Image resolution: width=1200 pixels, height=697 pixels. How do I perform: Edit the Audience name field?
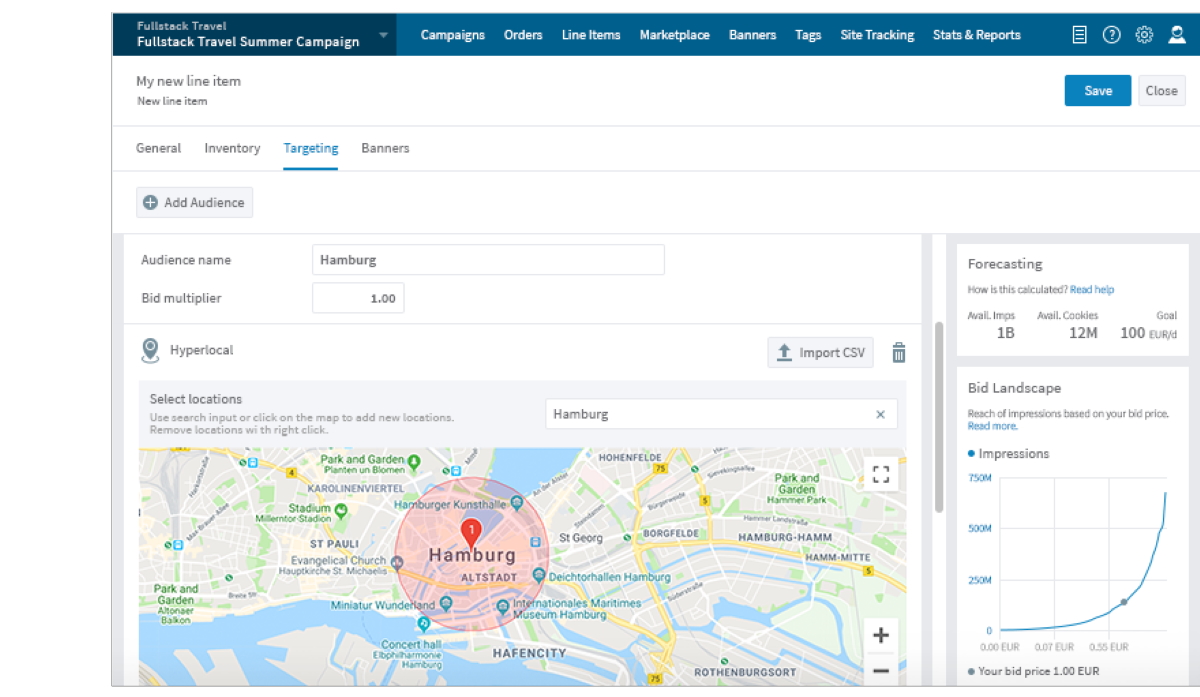[x=488, y=260]
